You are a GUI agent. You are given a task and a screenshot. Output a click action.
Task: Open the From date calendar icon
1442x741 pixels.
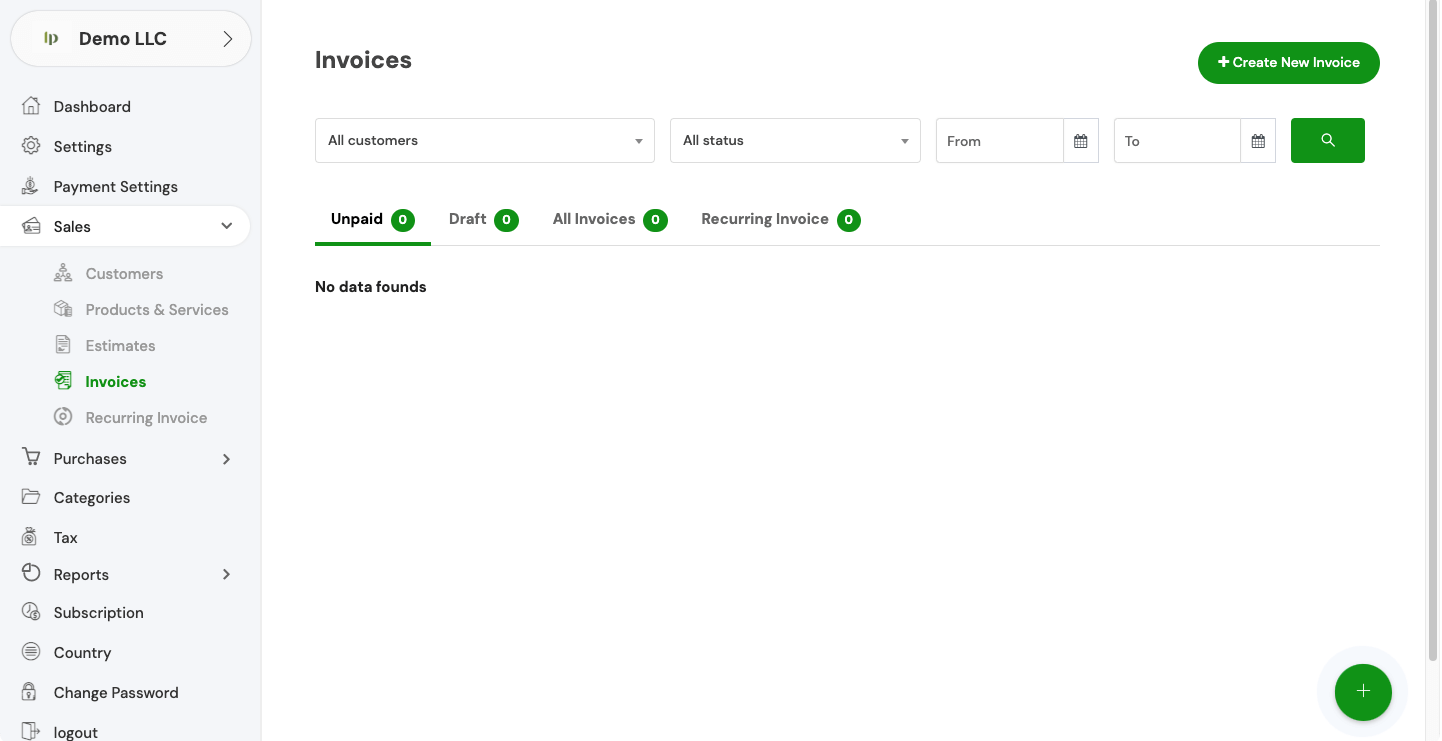point(1080,141)
